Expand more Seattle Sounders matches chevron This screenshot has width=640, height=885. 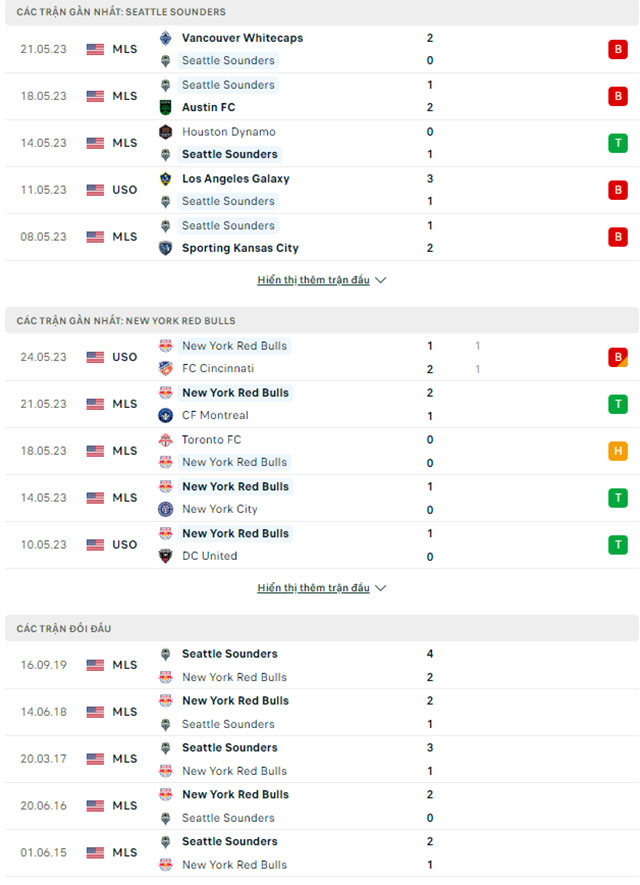381,280
